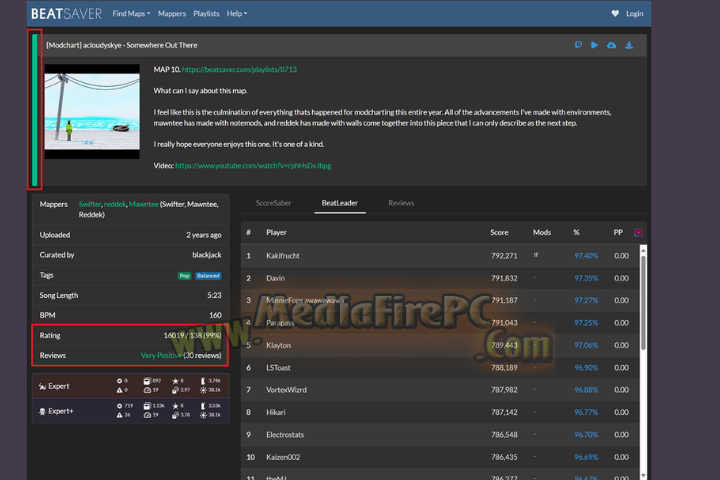
Task: Select the BeatLeader tab
Action: click(x=340, y=203)
